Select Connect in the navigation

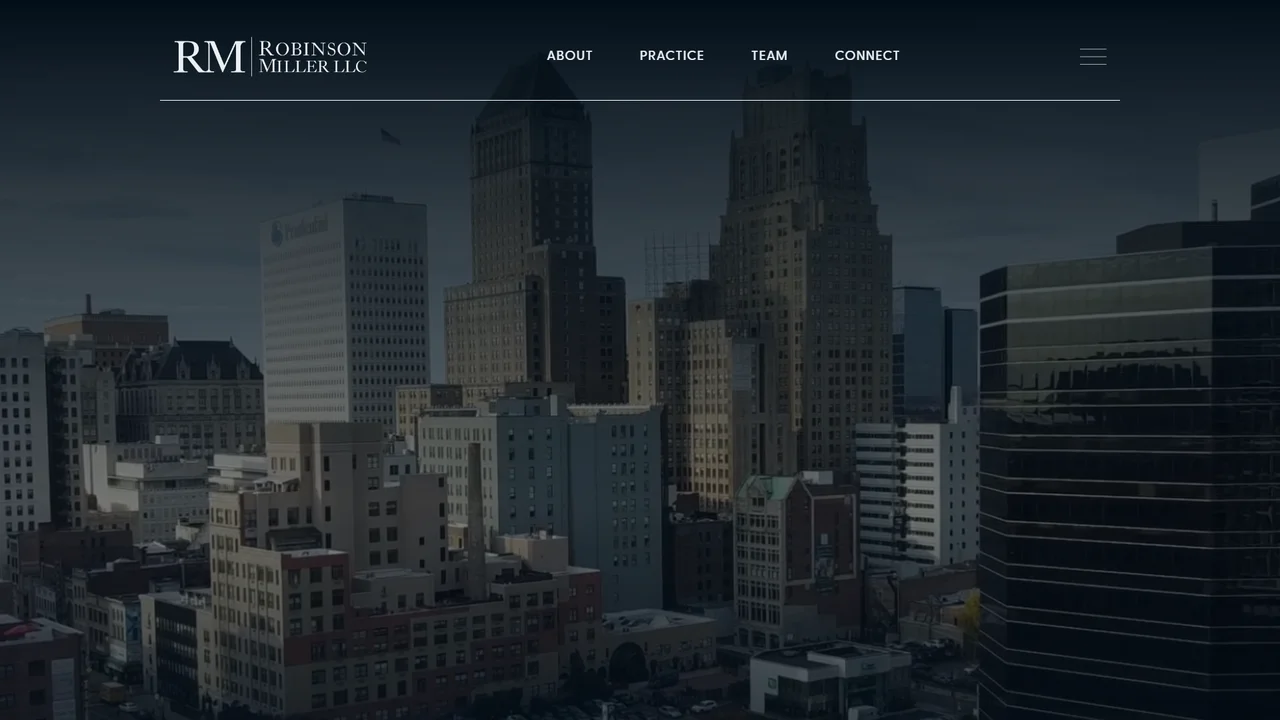pos(867,56)
